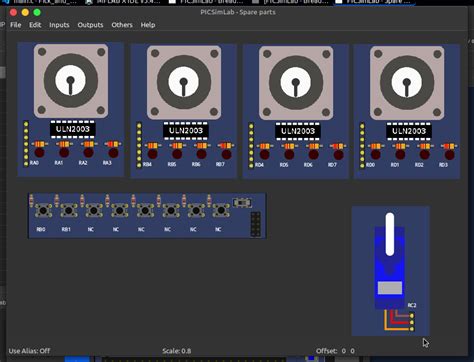This screenshot has width=474, height=362.
Task: Click the white servo arm horn
Action: 390,234
